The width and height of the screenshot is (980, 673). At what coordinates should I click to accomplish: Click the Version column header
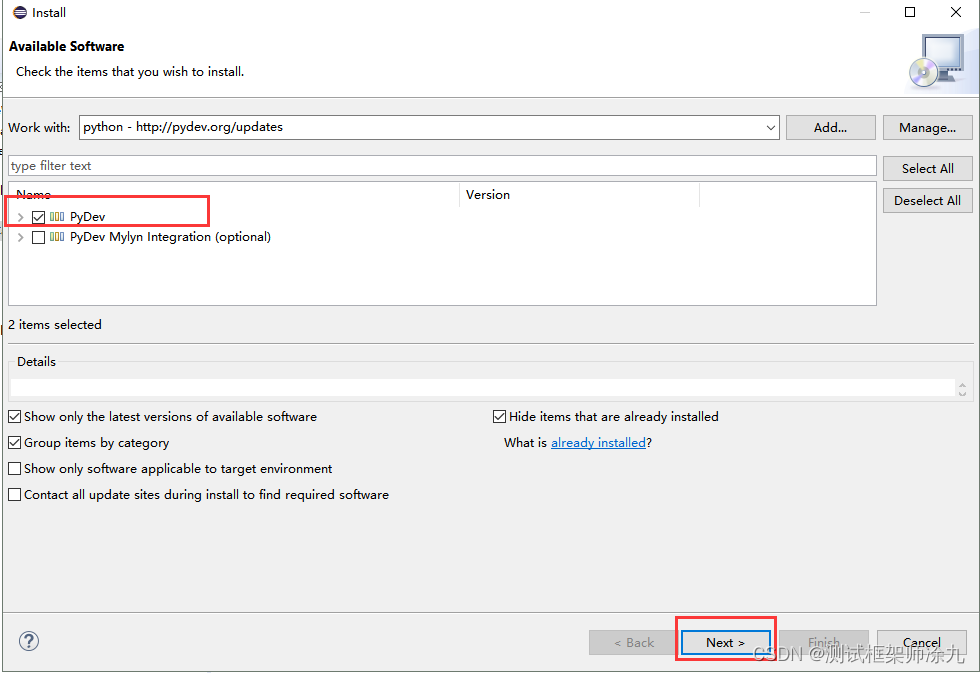coord(579,195)
